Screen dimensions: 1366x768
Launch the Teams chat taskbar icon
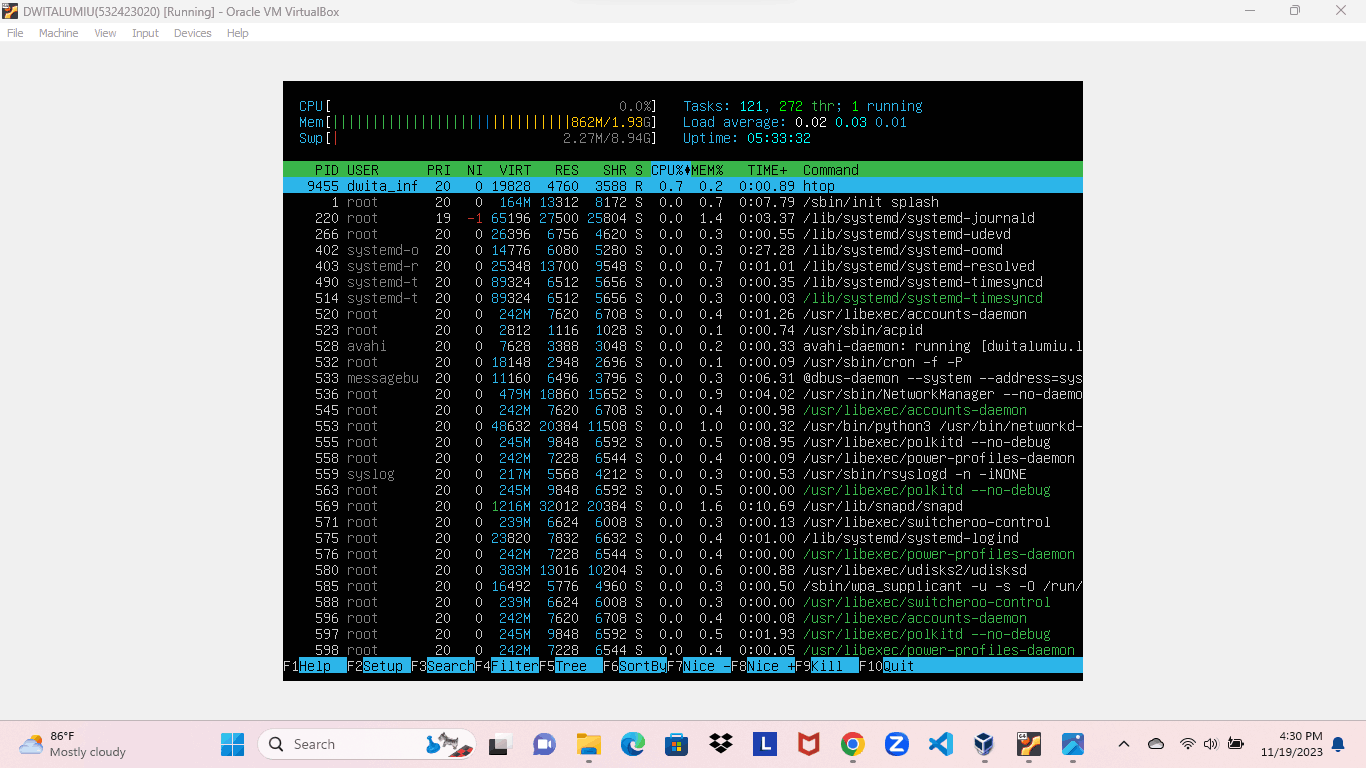click(544, 744)
